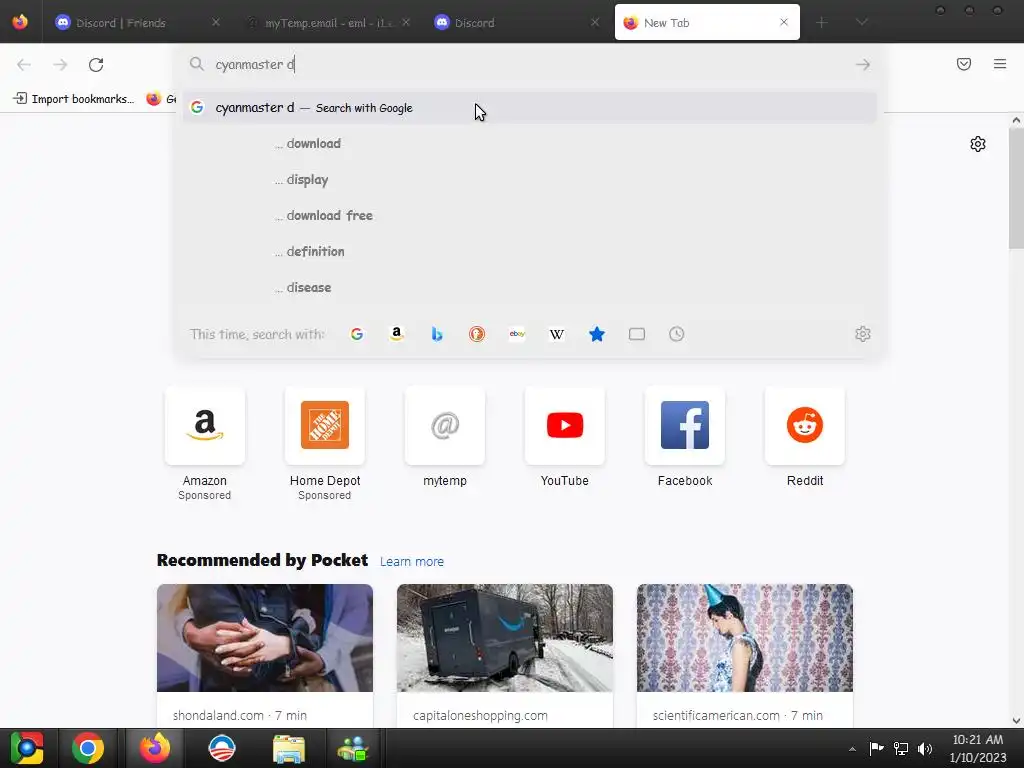The image size is (1024, 768).
Task: Launch Chrome from the taskbar
Action: [88, 748]
